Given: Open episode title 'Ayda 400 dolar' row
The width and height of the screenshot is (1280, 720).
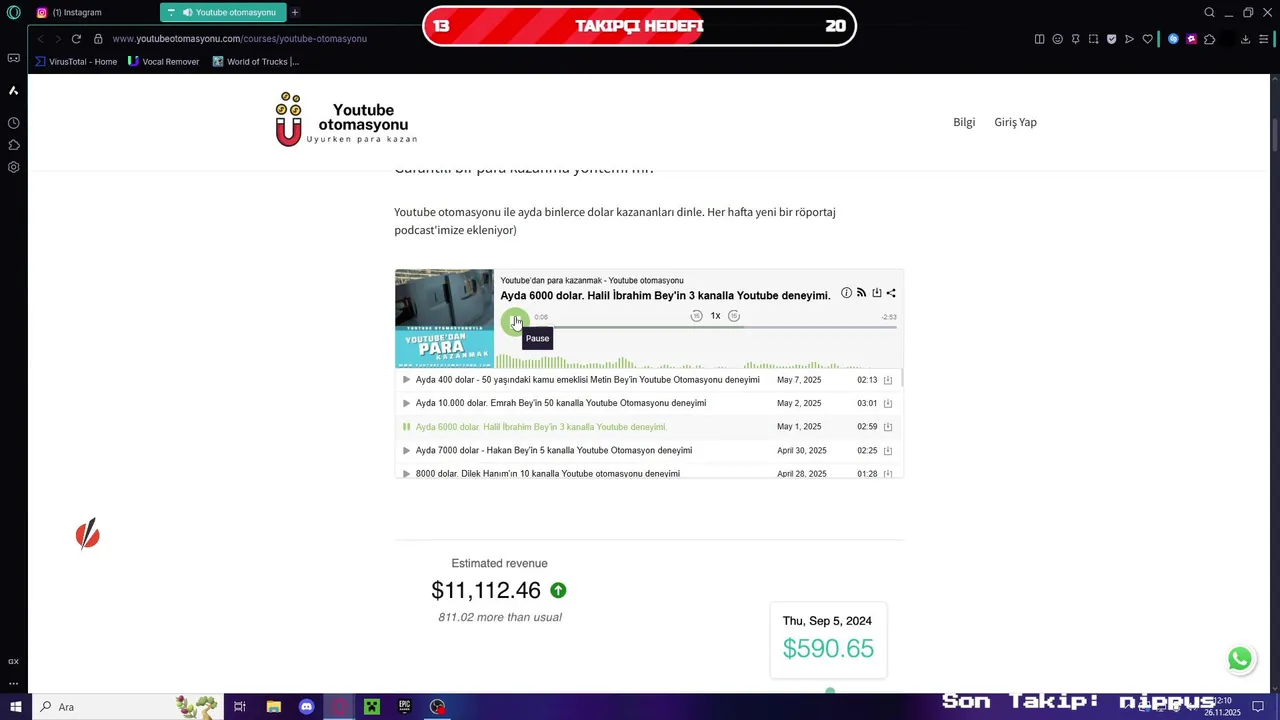Looking at the screenshot, I should [588, 380].
